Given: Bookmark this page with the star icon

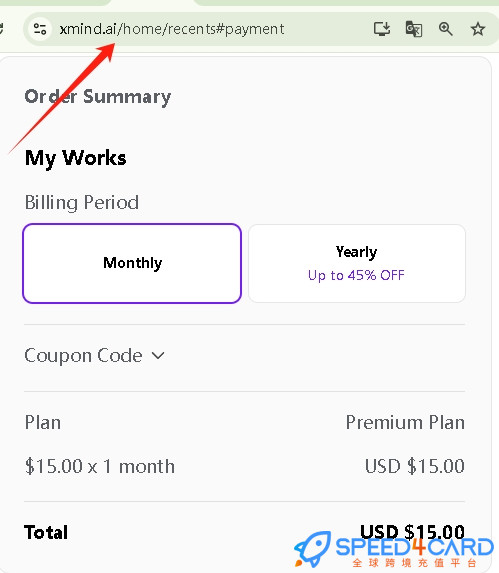Looking at the screenshot, I should (x=477, y=29).
